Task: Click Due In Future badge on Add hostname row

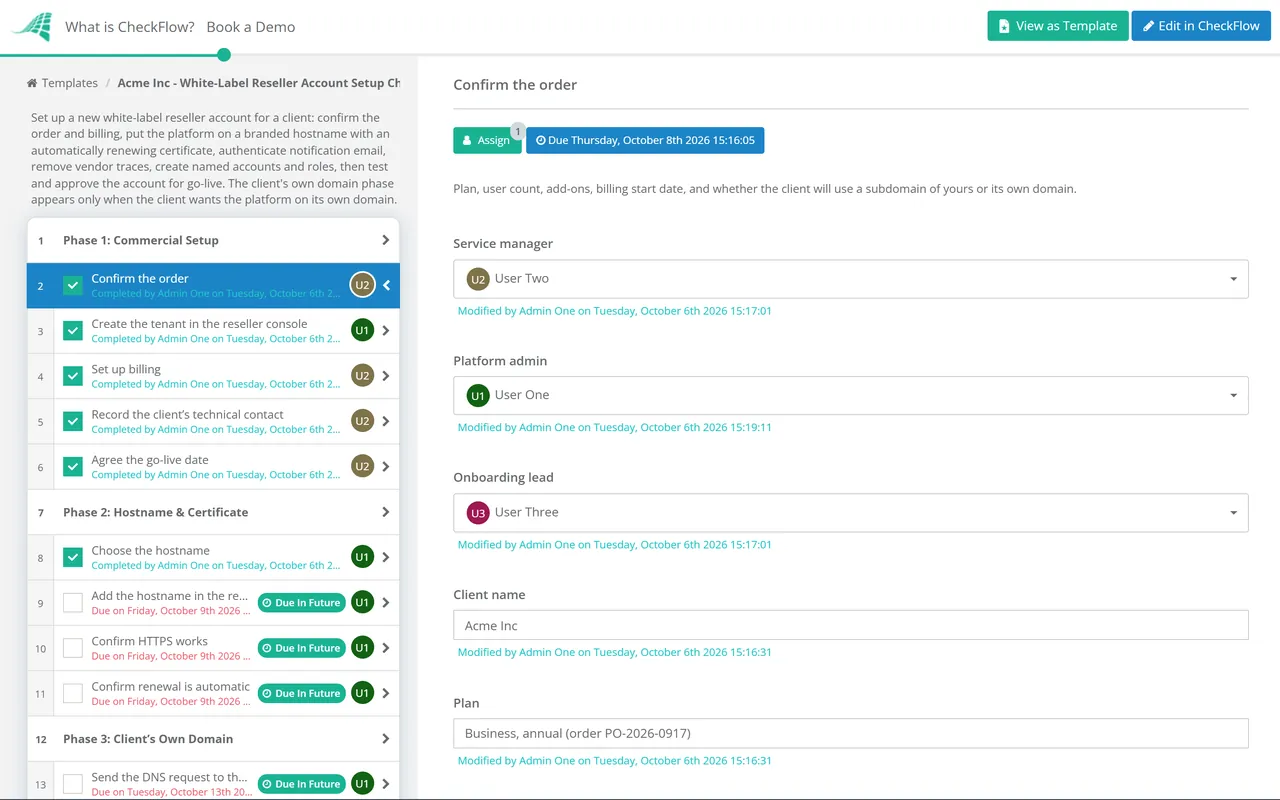Action: point(301,603)
